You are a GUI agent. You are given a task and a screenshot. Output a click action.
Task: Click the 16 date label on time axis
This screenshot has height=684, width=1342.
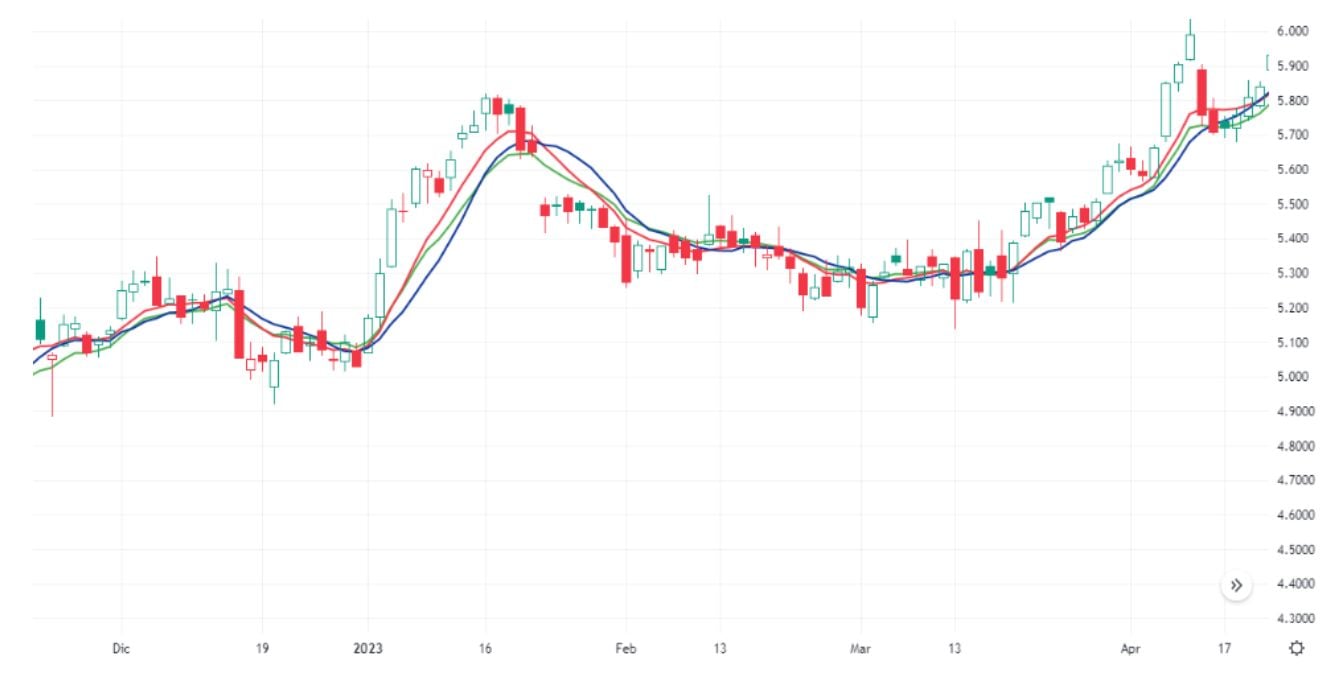(x=486, y=648)
